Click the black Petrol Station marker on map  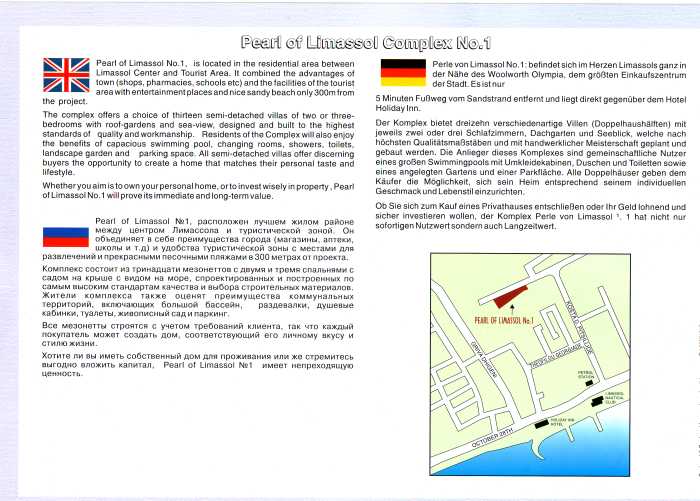pyautogui.click(x=589, y=383)
